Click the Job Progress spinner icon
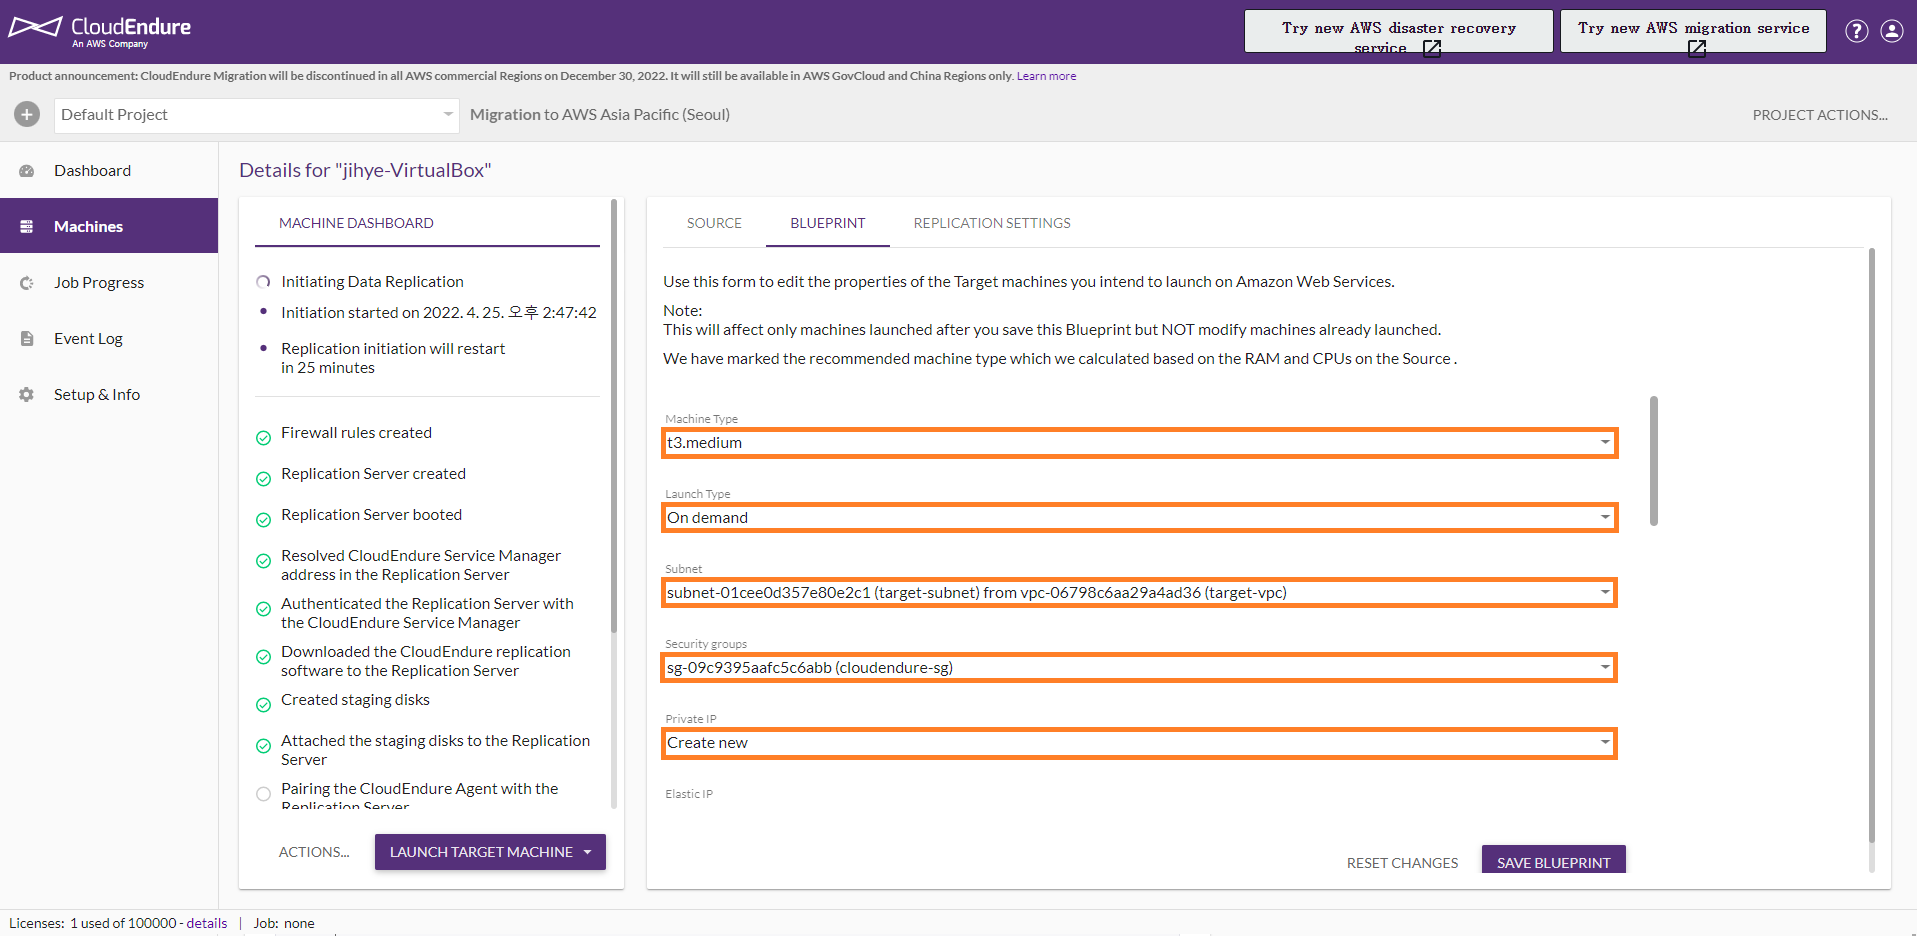 [27, 283]
